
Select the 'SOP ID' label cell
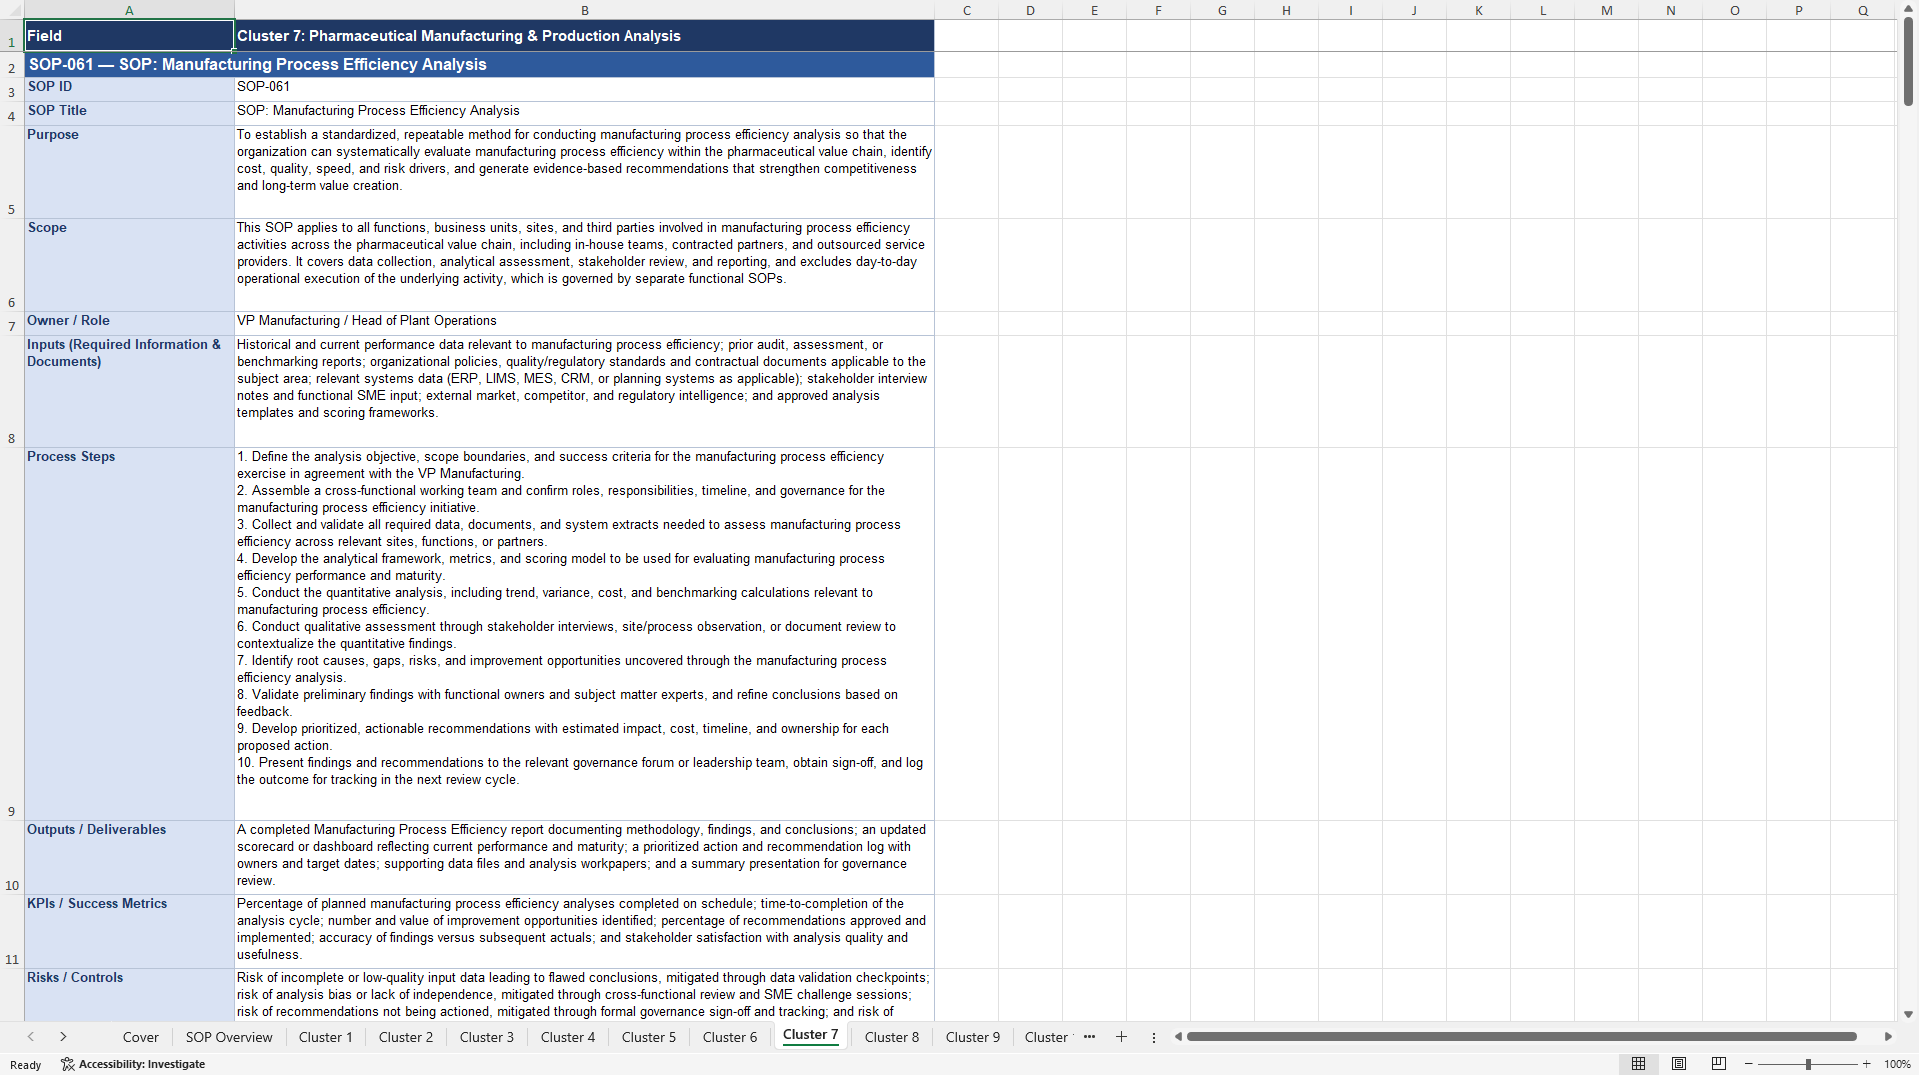point(129,89)
